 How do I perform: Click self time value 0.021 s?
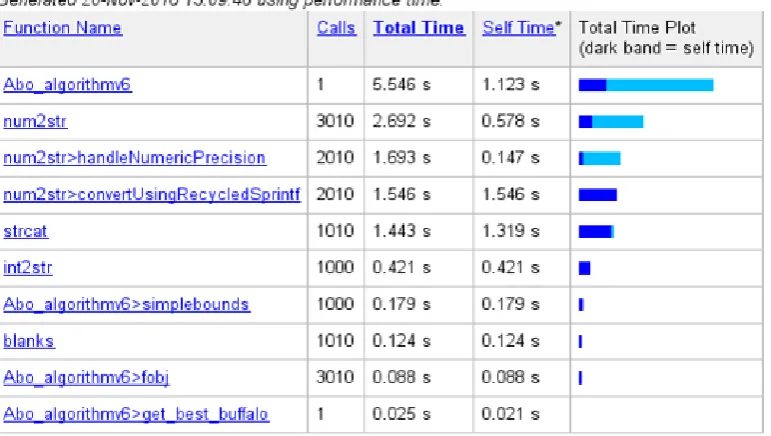(x=510, y=414)
